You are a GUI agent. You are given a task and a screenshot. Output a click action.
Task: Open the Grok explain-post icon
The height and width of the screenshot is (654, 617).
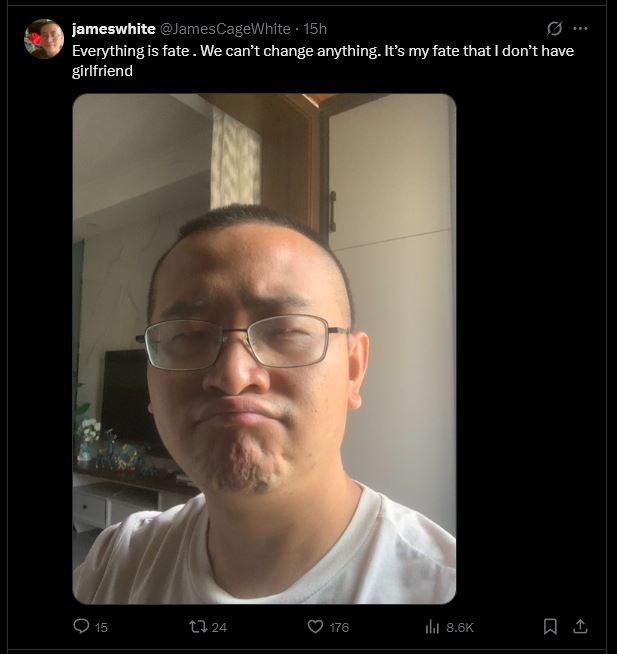tap(554, 28)
